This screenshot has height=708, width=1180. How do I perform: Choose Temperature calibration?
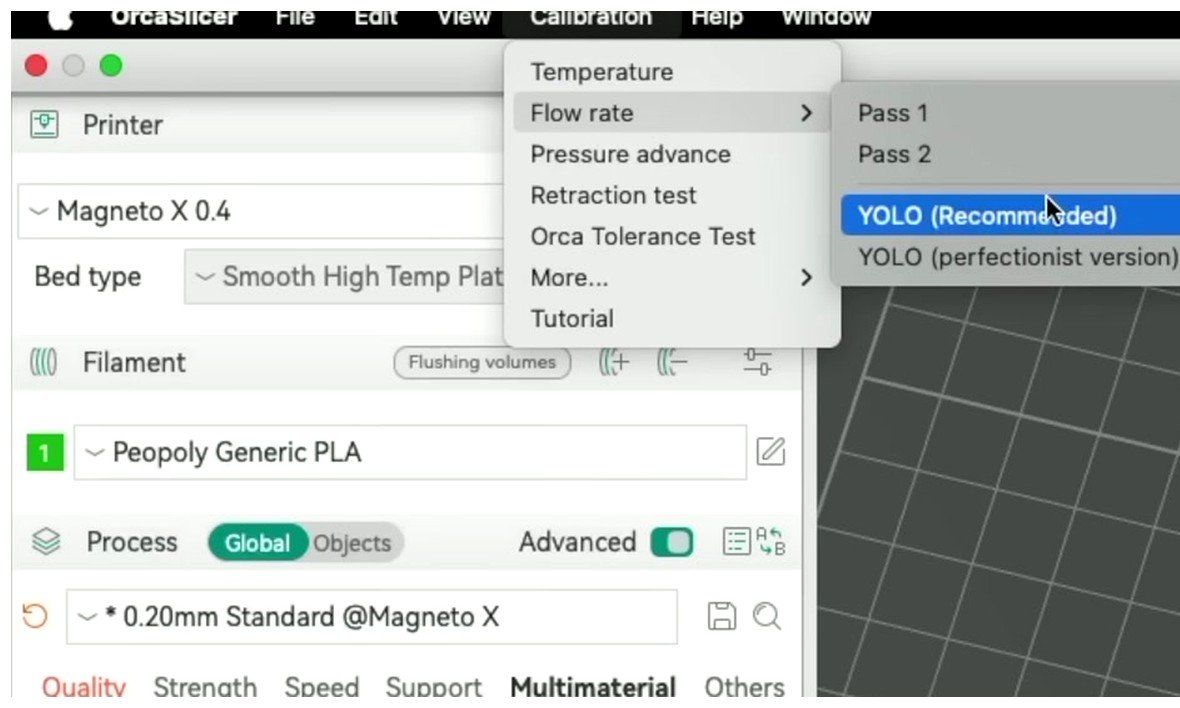672,72
